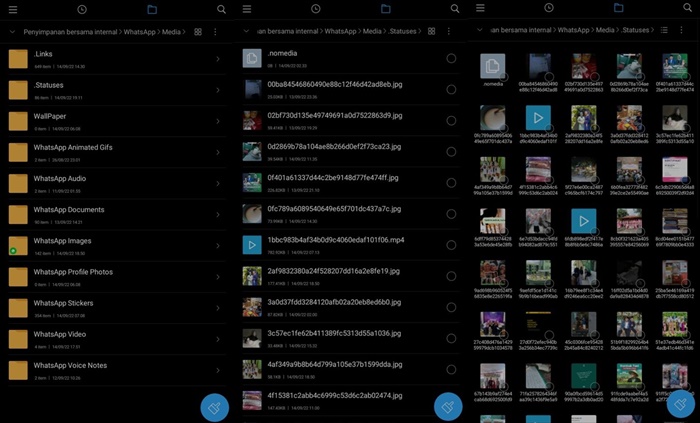Open path dropdown arrow in left panel
The image size is (700, 423).
point(12,32)
